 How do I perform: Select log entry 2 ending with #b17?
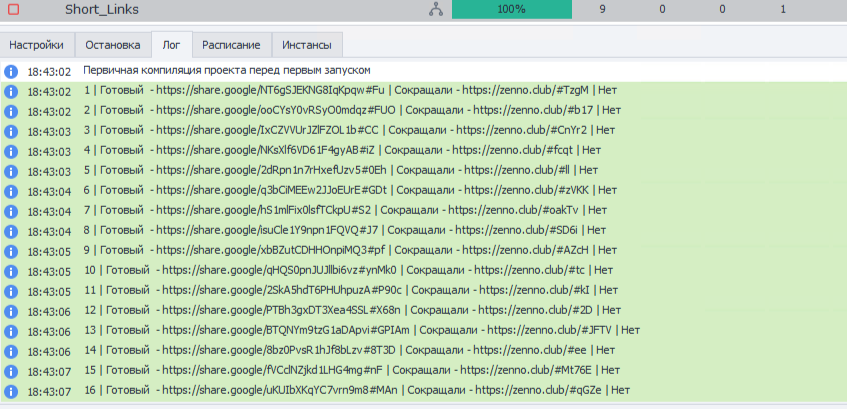pyautogui.click(x=352, y=110)
